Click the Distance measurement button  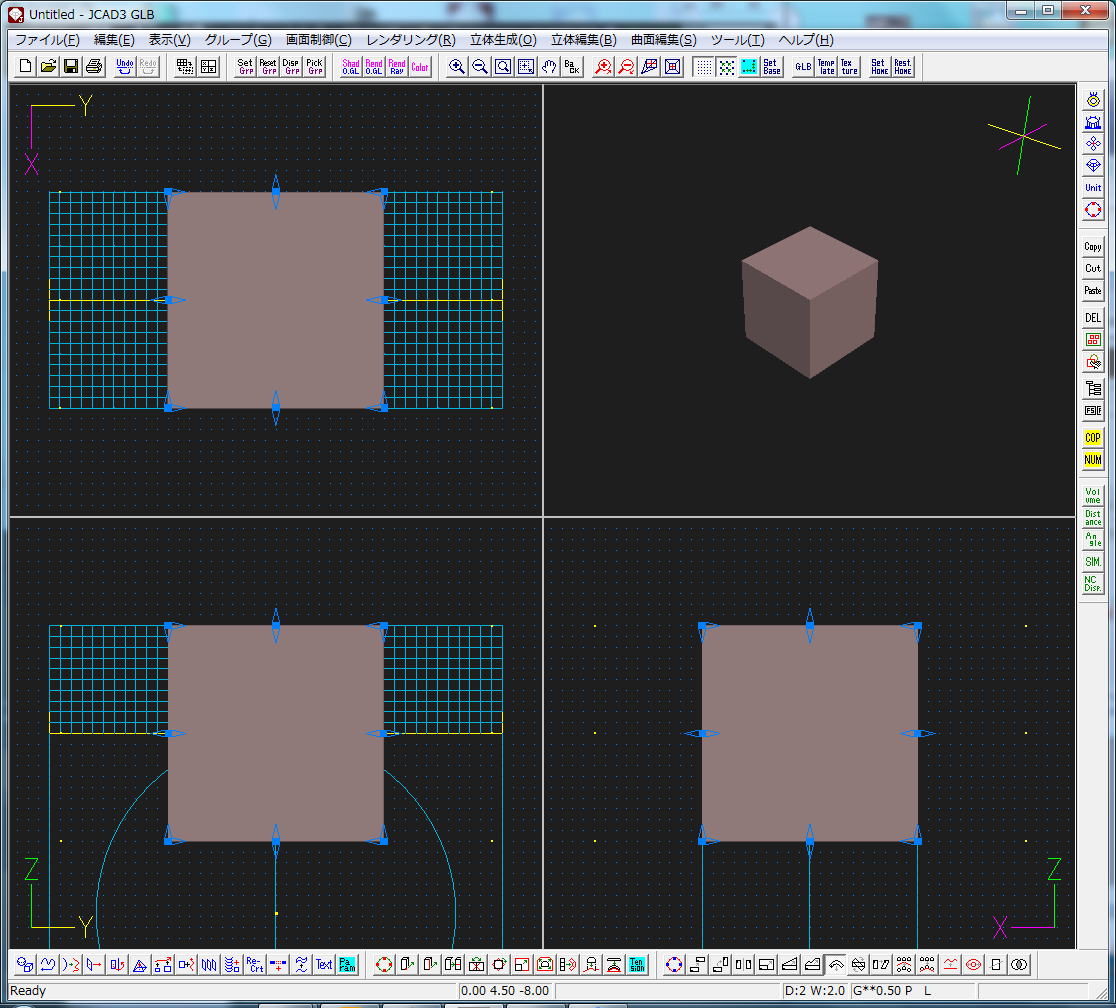1093,518
